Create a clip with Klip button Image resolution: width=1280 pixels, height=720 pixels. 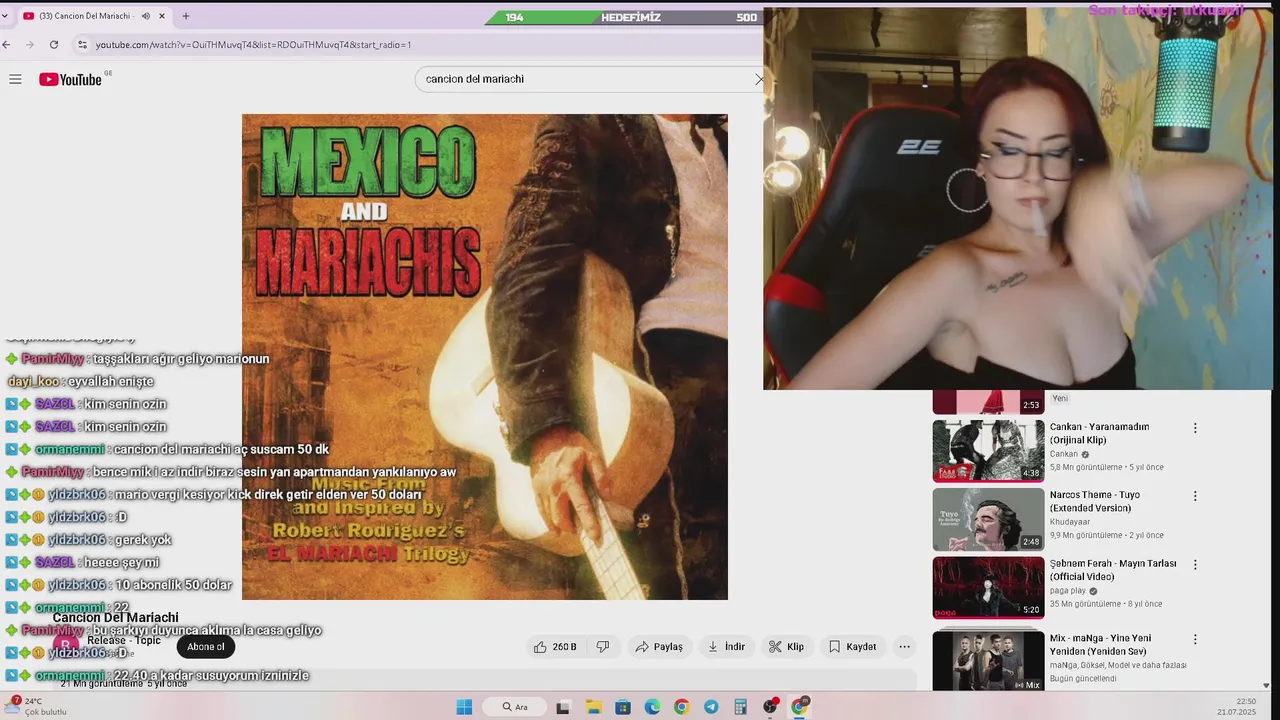pyautogui.click(x=786, y=647)
